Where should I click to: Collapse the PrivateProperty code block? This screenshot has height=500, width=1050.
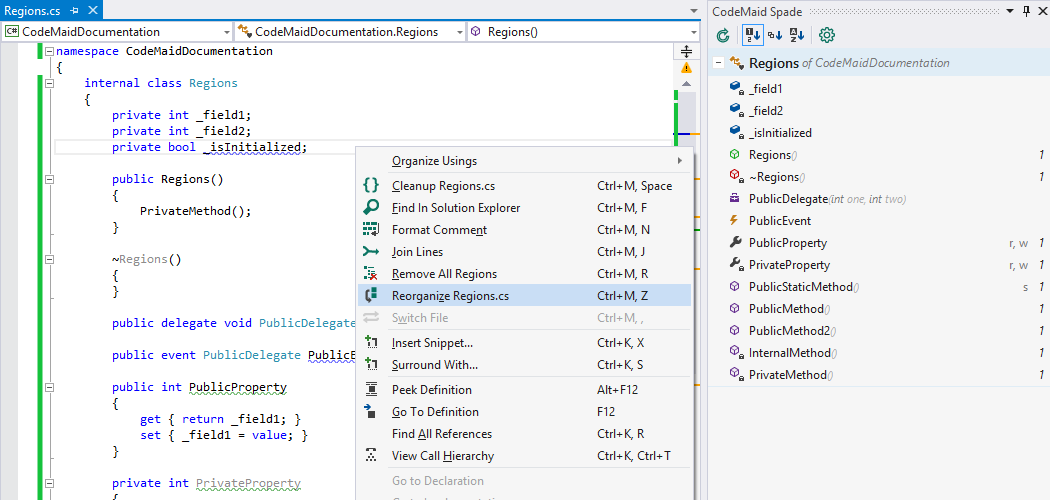click(49, 483)
